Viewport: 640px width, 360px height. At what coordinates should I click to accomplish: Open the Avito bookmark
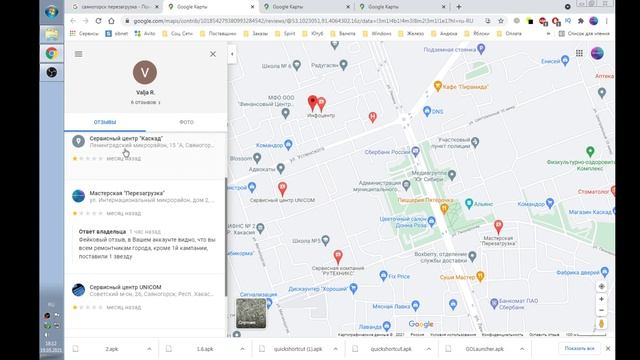point(145,33)
